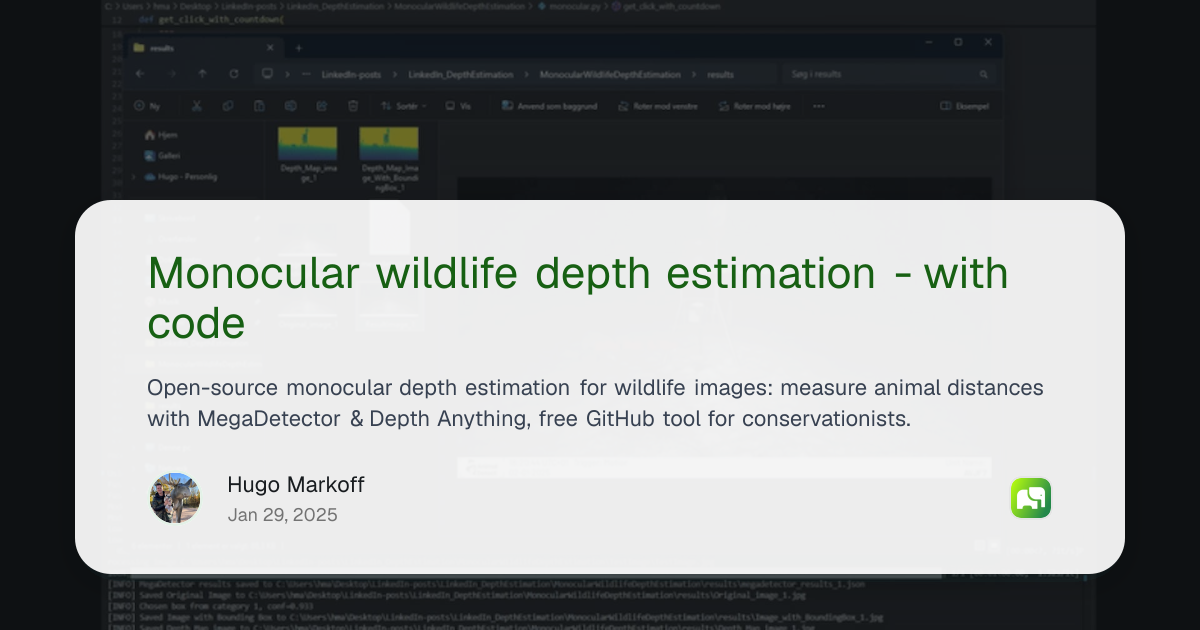Click the Cut scissors icon in File Explorer
Viewport: 1200px width, 630px height.
pyautogui.click(x=197, y=106)
